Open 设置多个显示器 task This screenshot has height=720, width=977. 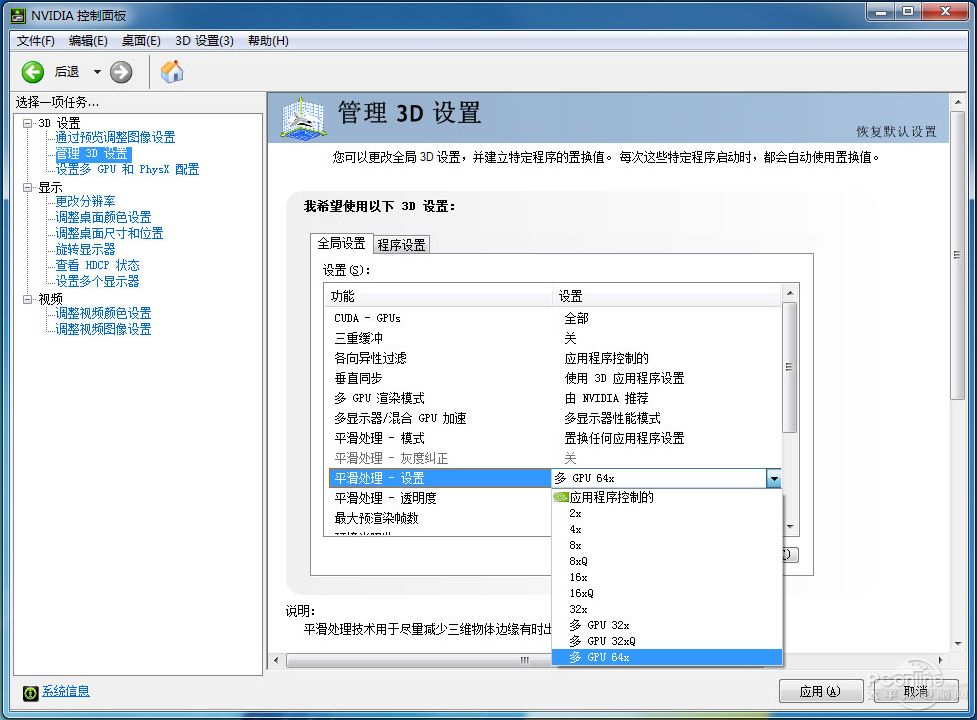(97, 281)
